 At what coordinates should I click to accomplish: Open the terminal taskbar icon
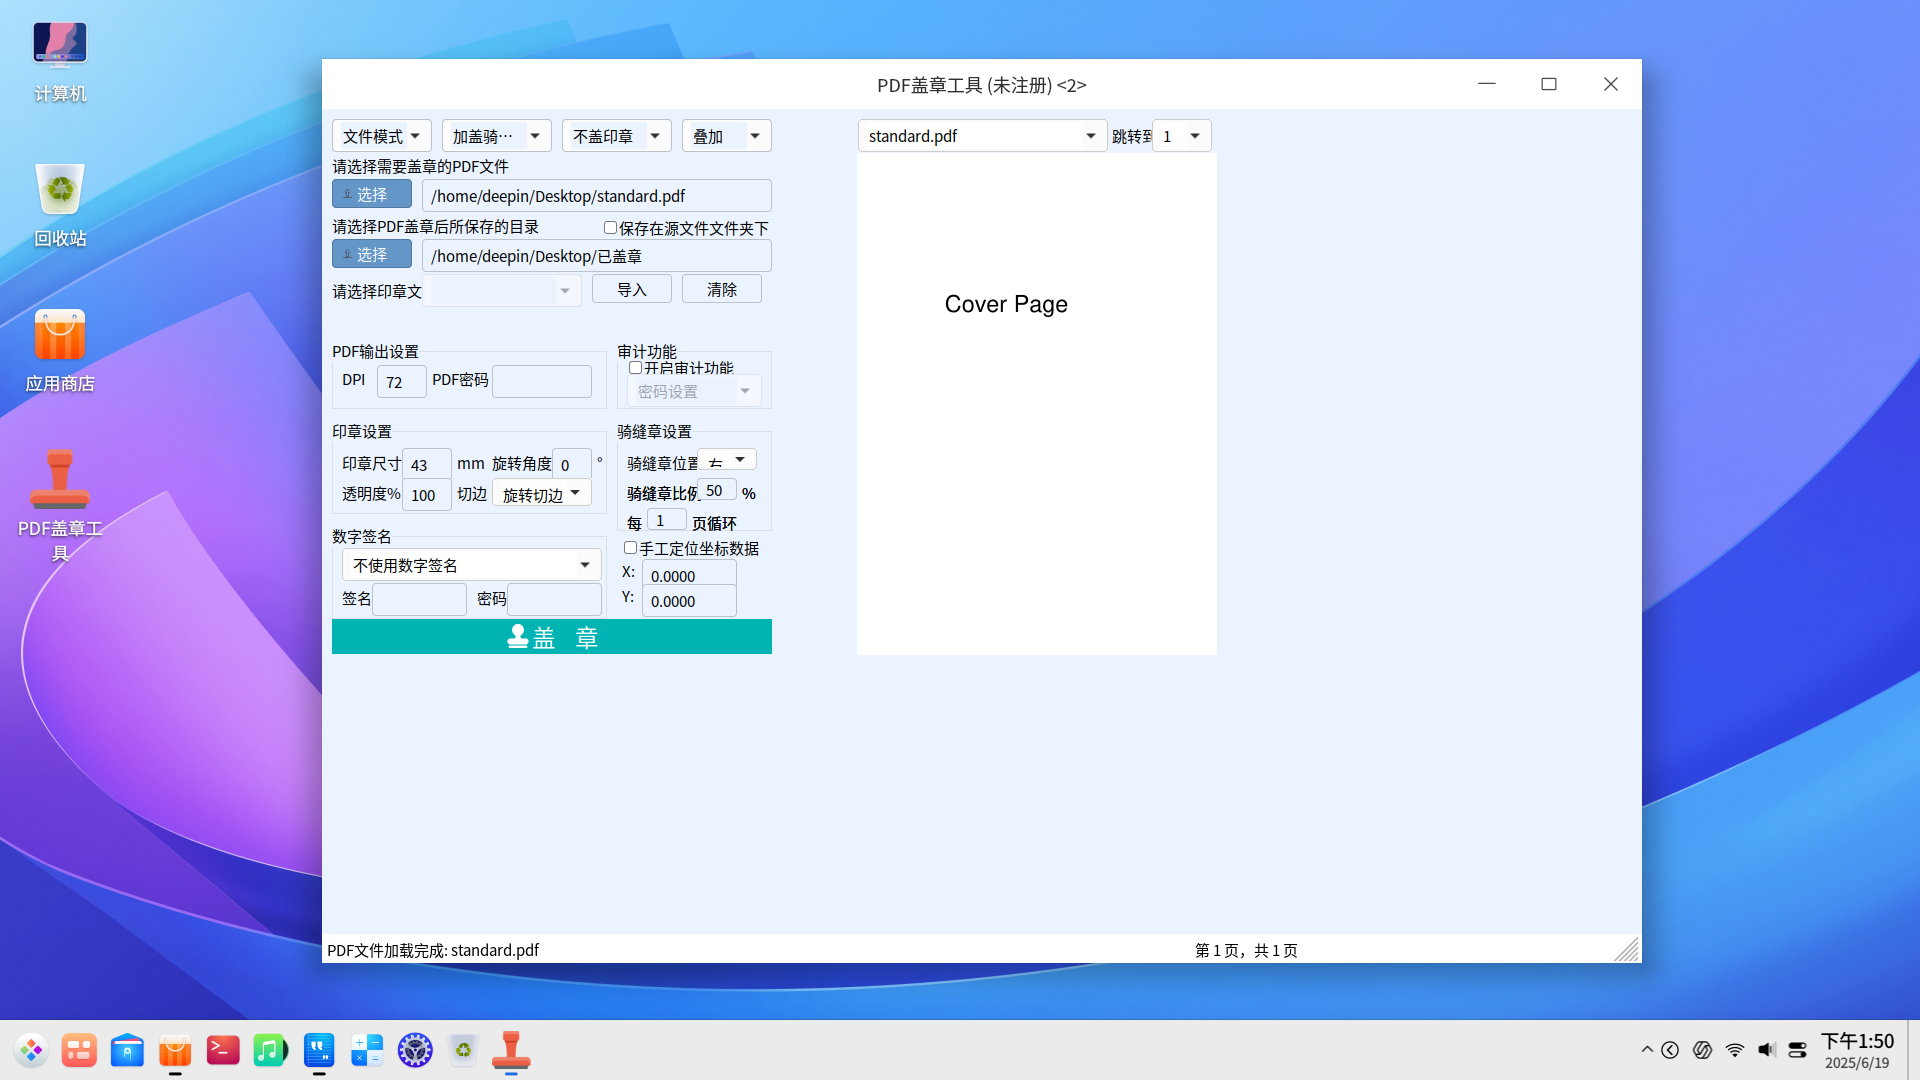pos(223,1050)
